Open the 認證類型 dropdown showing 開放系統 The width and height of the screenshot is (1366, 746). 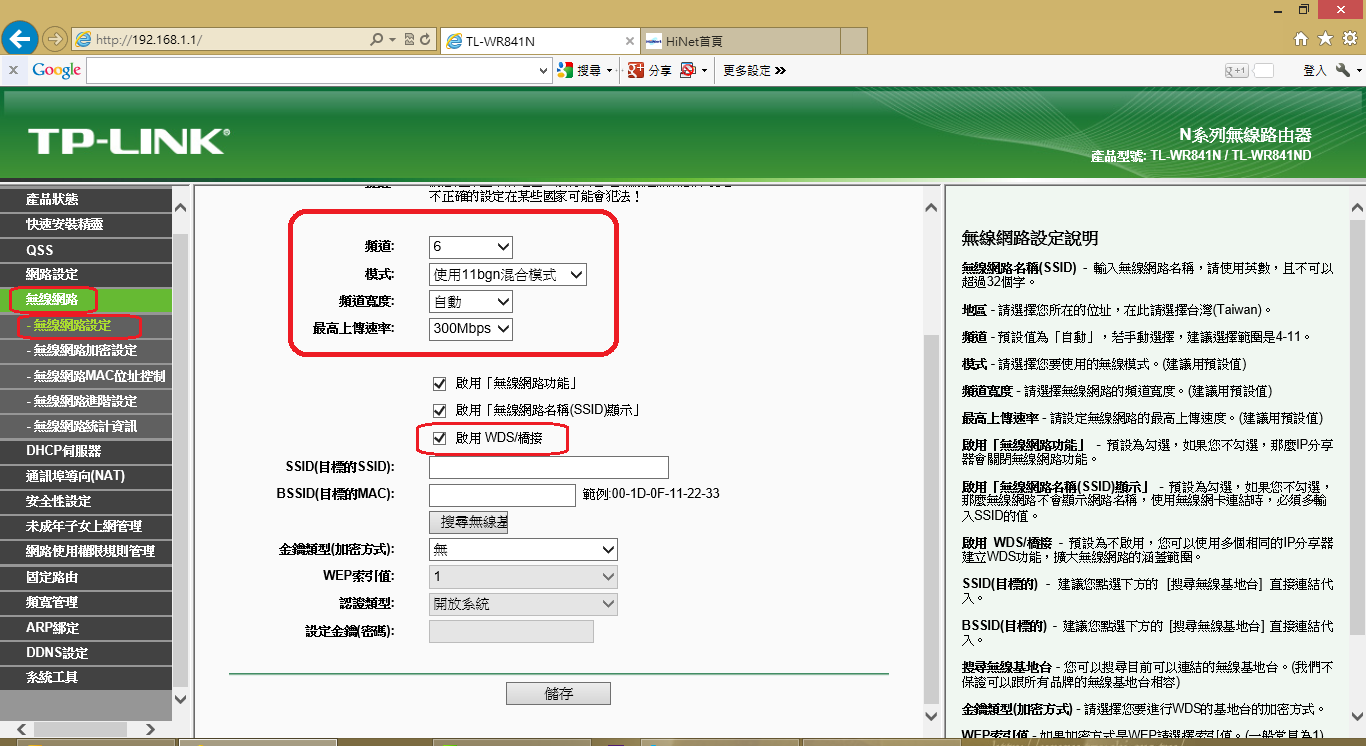click(523, 604)
